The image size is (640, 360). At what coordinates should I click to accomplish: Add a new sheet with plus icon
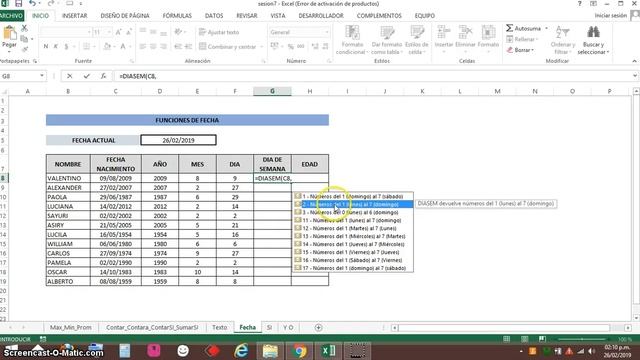tap(318, 327)
